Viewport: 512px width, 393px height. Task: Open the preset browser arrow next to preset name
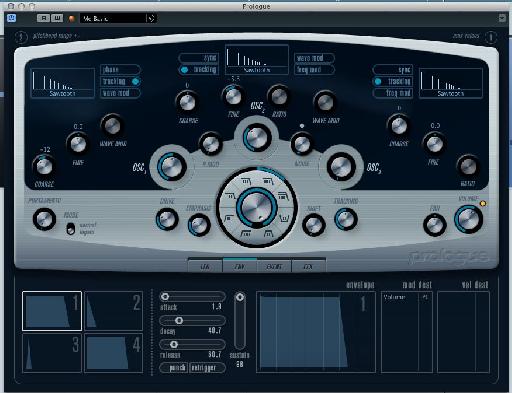pos(151,18)
